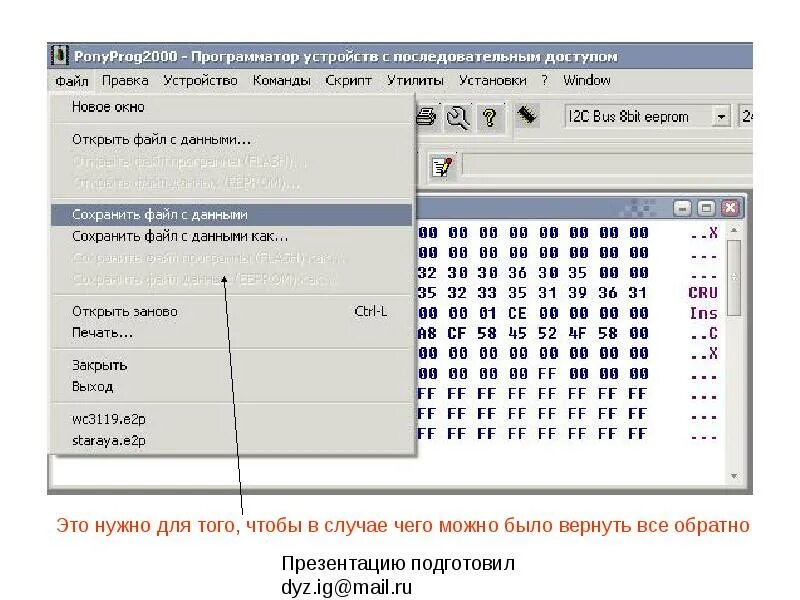Click the CRU text in ASCII column
Image resolution: width=800 pixels, height=600 pixels.
point(703,293)
